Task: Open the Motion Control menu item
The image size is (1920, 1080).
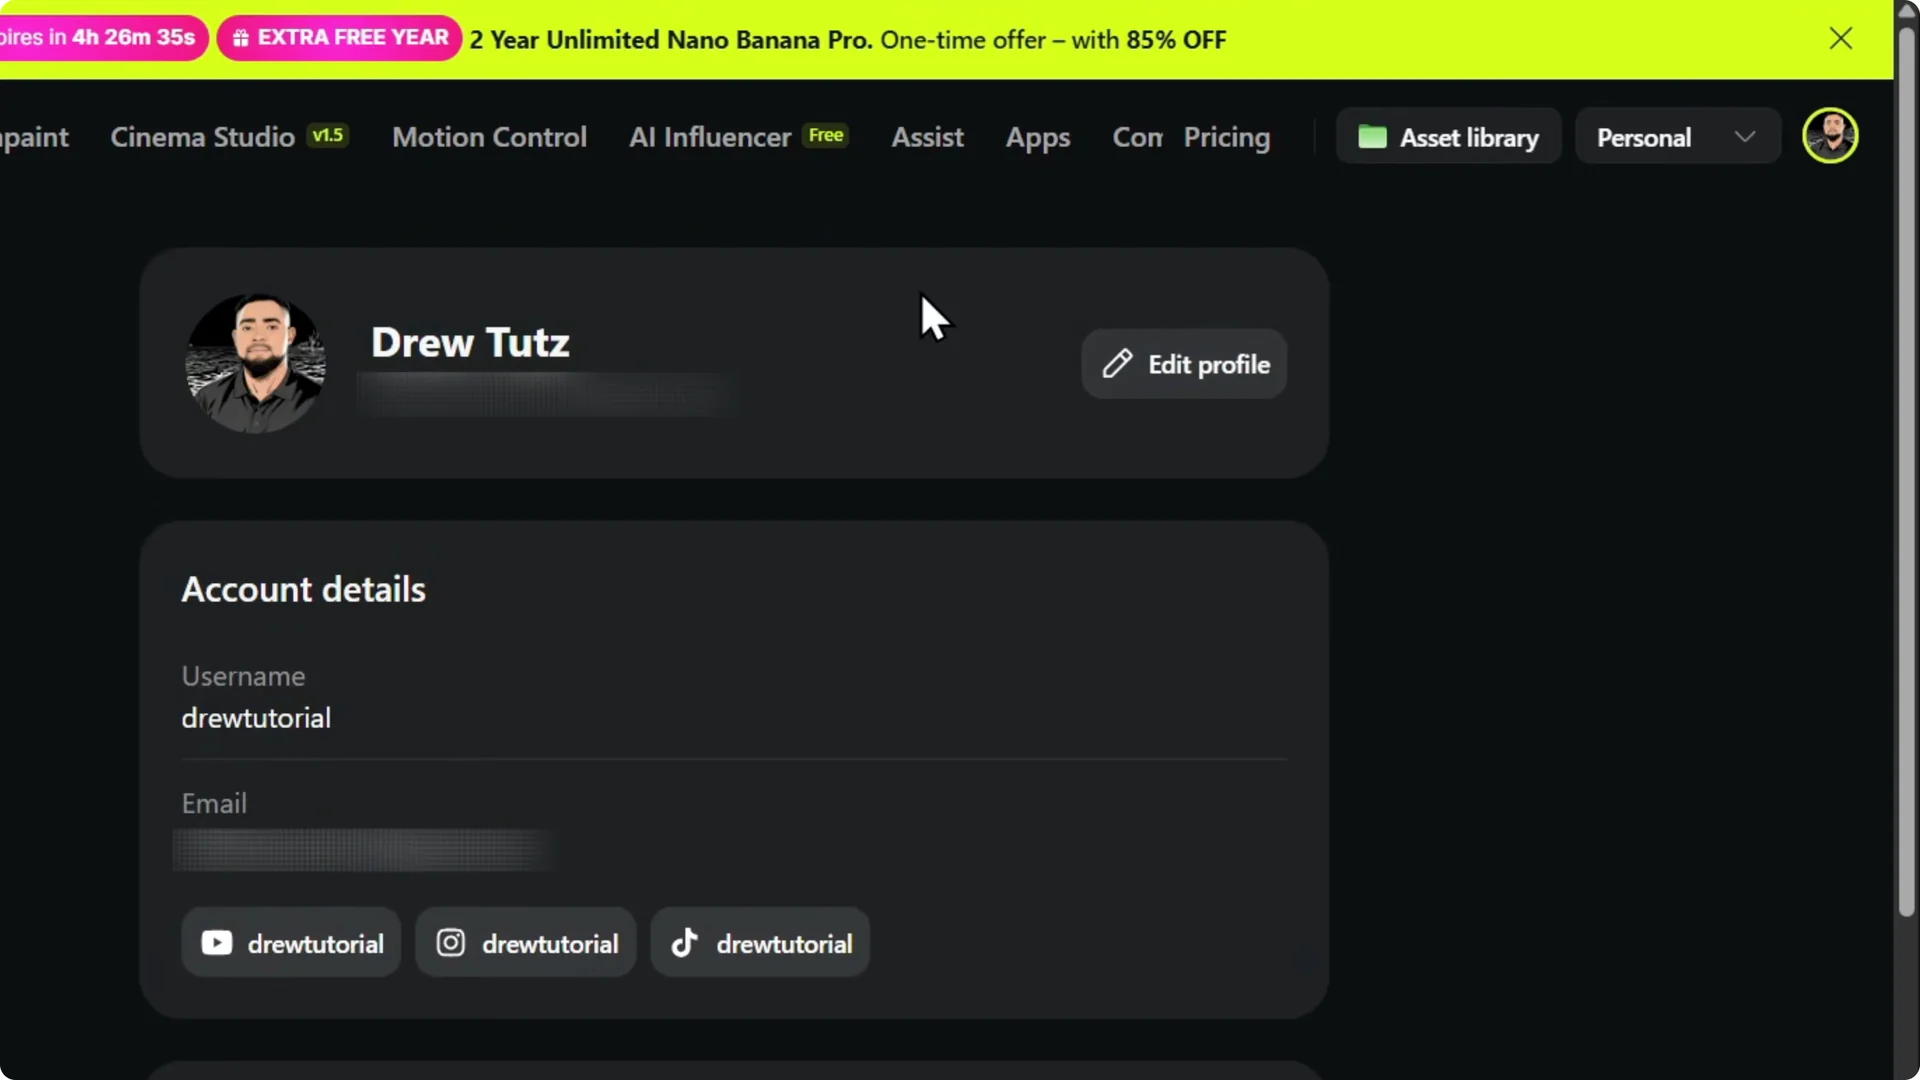Action: 489,137
